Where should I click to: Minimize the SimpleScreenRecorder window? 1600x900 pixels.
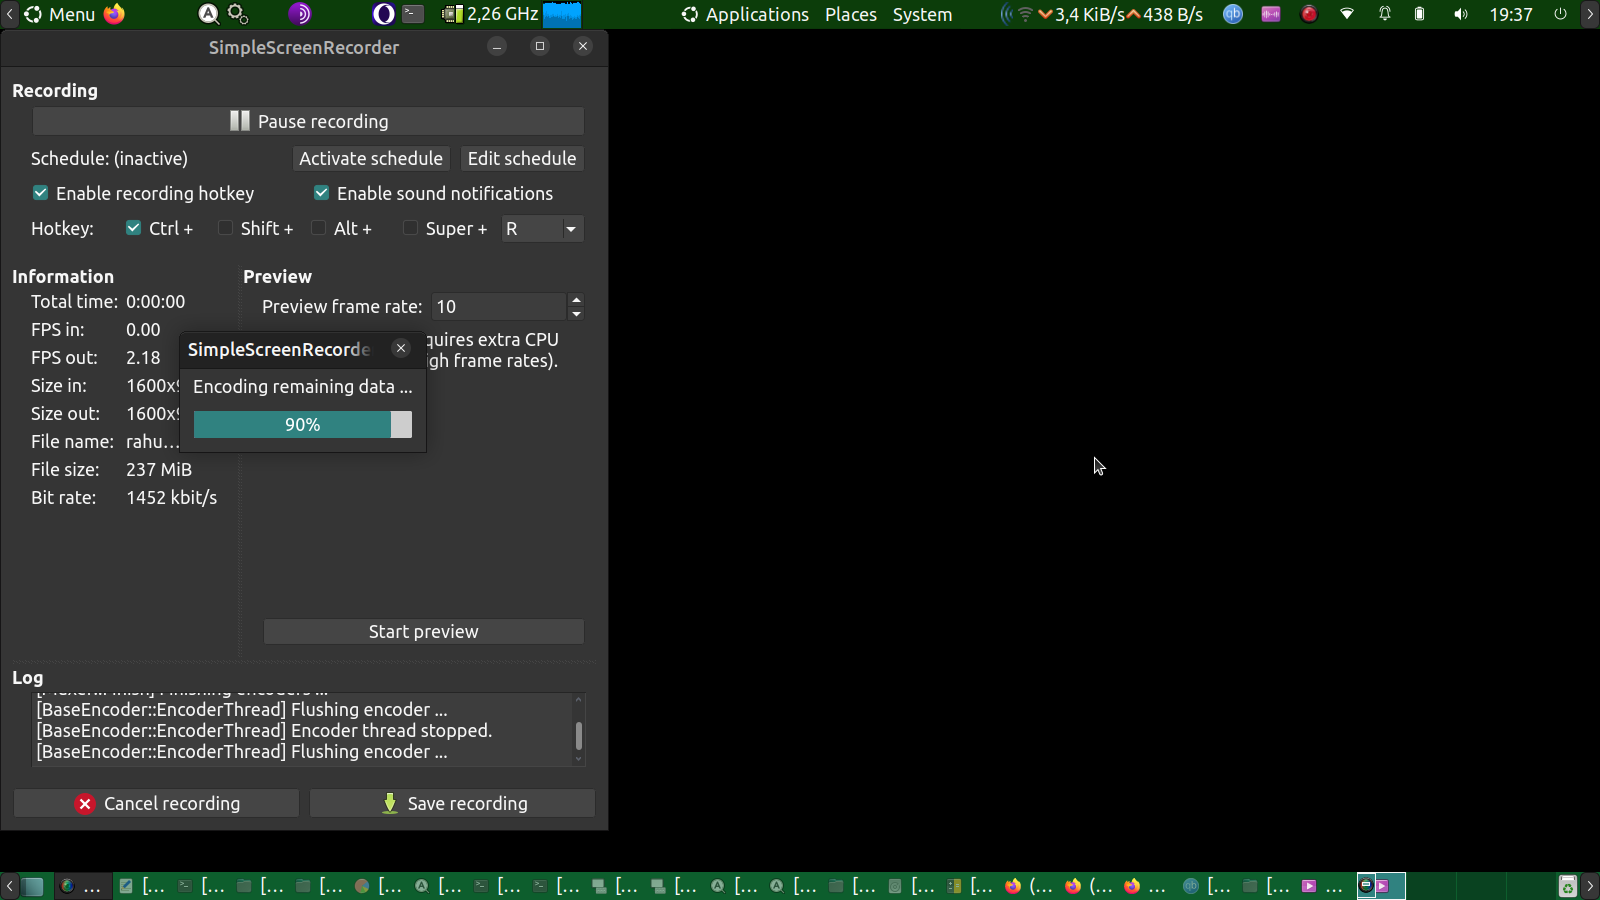(x=497, y=46)
